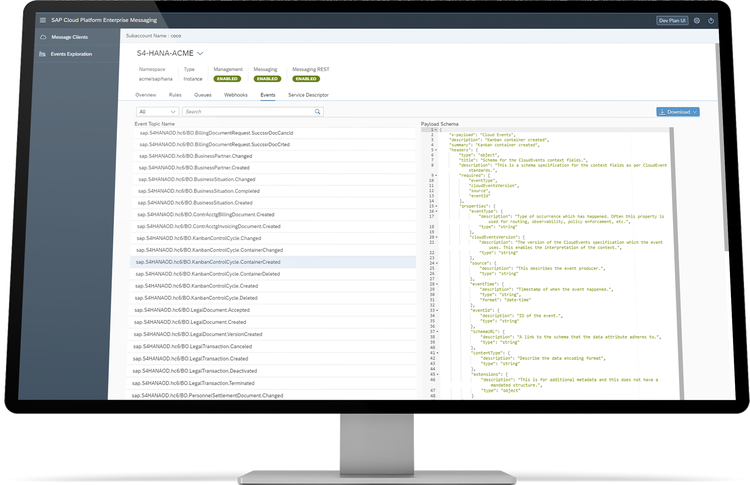Select BusinessPartner.Created event topic
The height and width of the screenshot is (485, 750).
pos(274,168)
